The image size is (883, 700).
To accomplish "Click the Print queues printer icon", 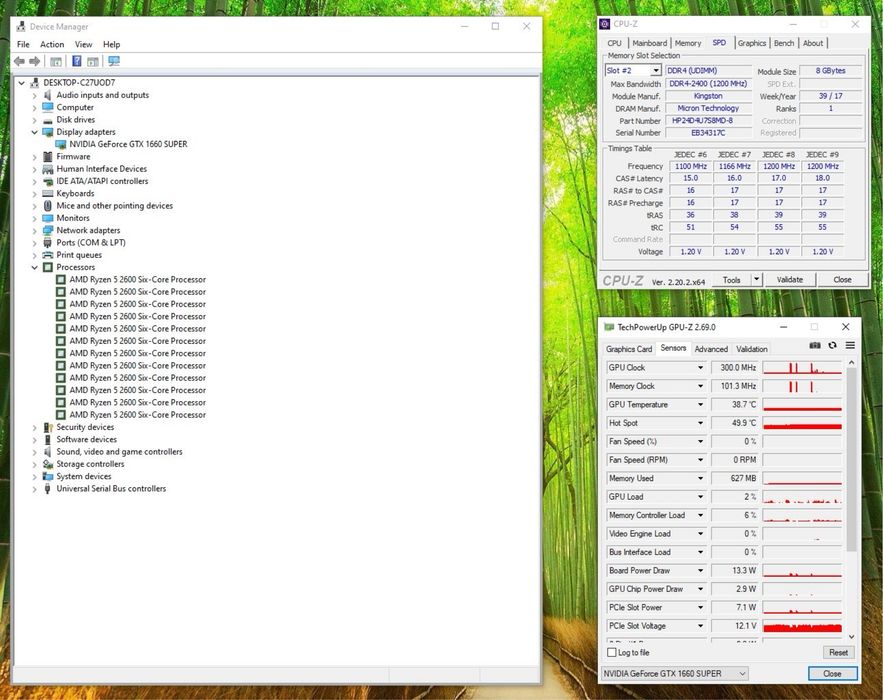I will coord(48,255).
